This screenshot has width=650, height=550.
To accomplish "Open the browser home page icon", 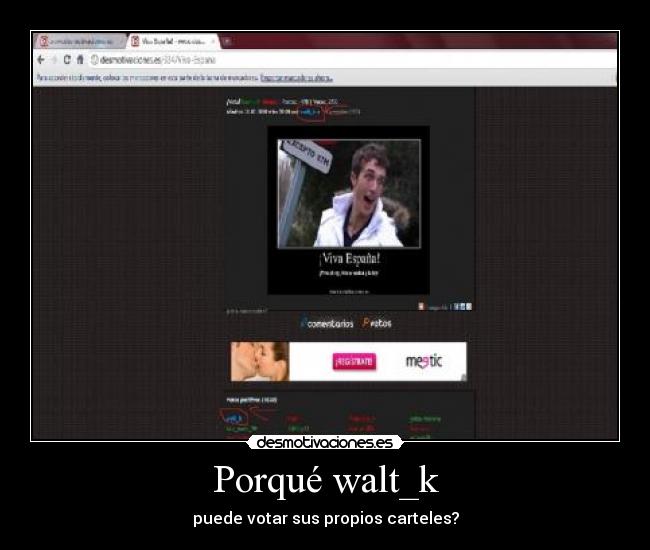I will [x=80, y=60].
